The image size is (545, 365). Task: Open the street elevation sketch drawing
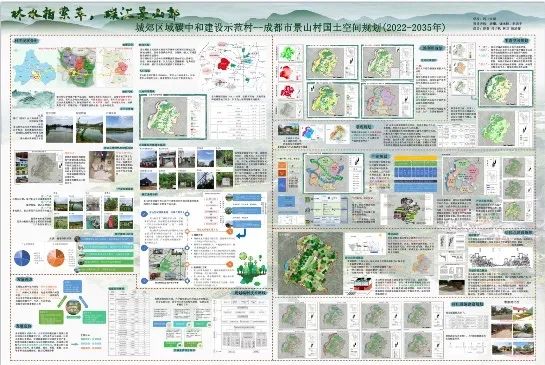(x=501, y=260)
